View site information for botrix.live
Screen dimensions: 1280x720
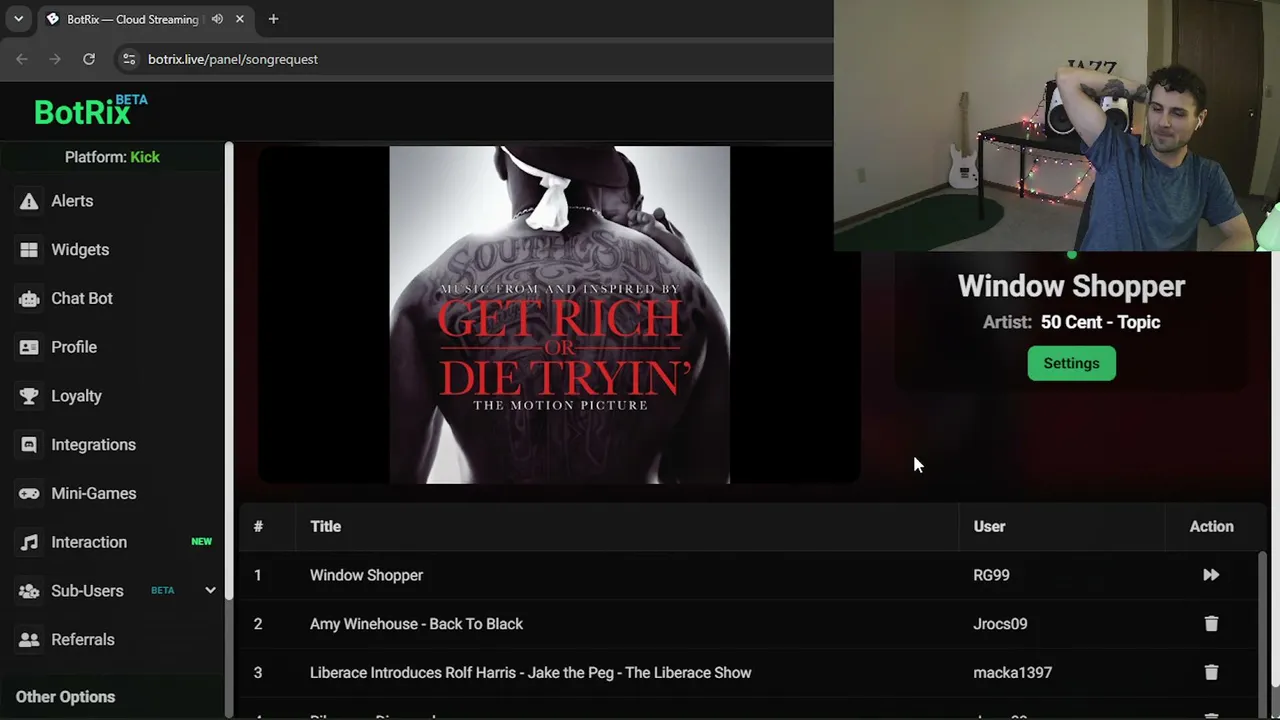pyautogui.click(x=129, y=59)
